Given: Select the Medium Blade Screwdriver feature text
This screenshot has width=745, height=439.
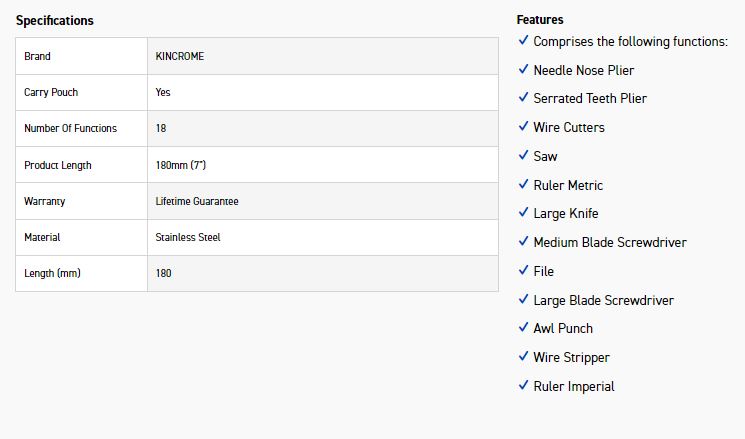Looking at the screenshot, I should coord(610,242).
